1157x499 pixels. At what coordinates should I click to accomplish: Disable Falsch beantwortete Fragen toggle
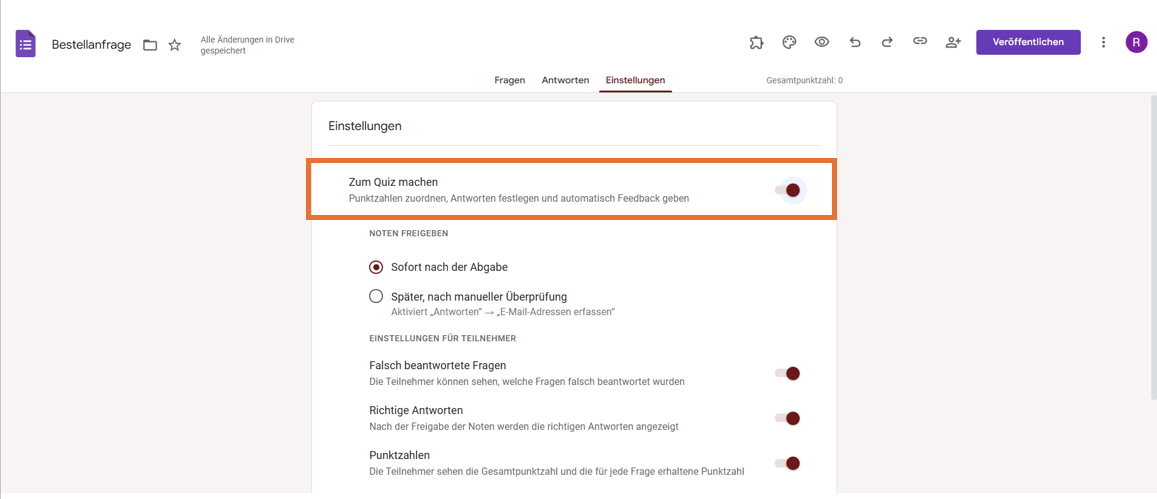click(x=787, y=373)
